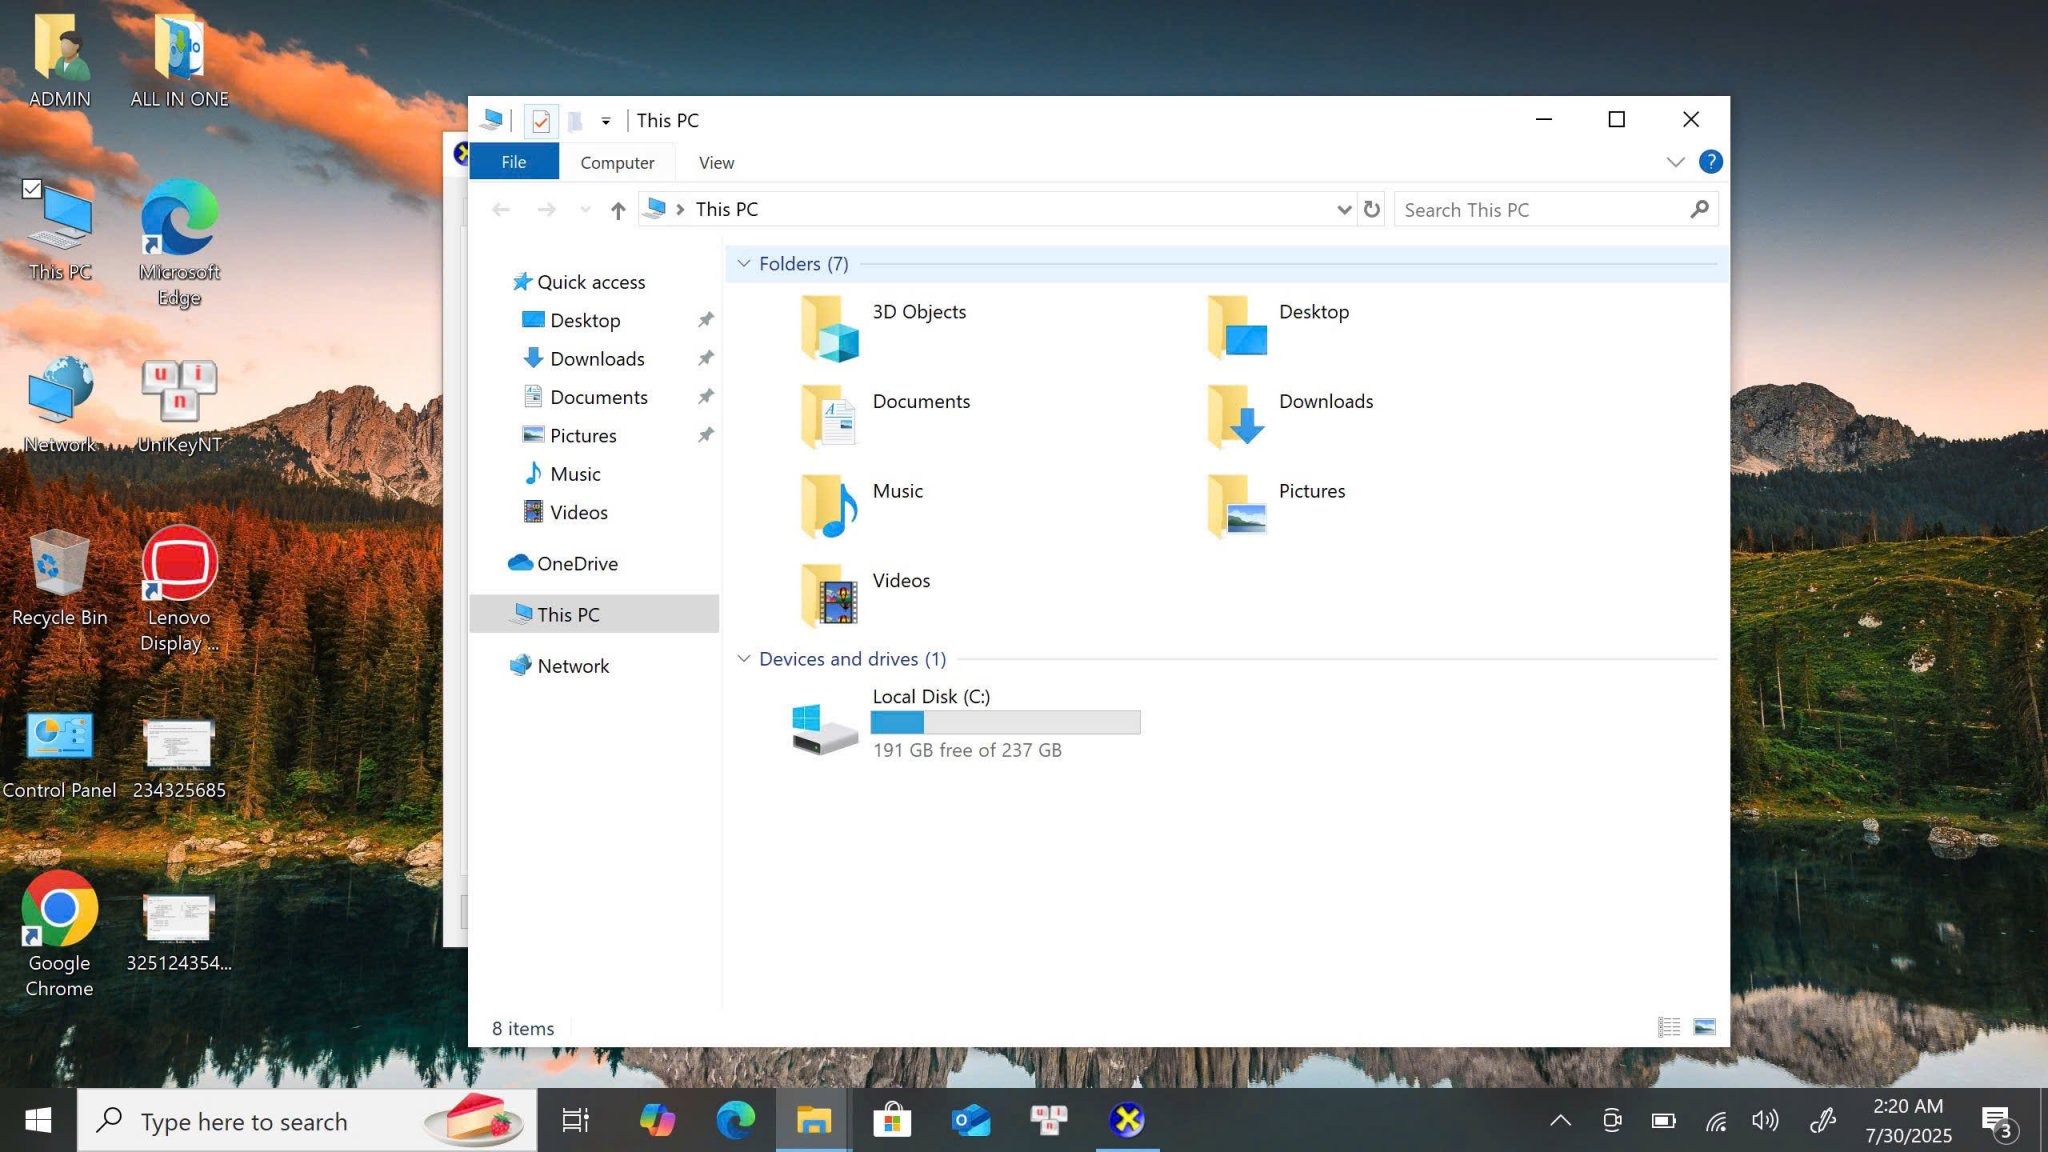Open the 3D Objects folder

click(x=918, y=312)
